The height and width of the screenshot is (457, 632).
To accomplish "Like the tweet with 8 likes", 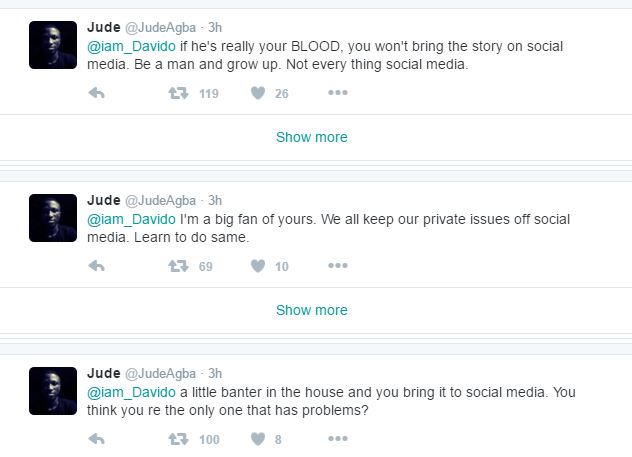I will click(x=257, y=439).
